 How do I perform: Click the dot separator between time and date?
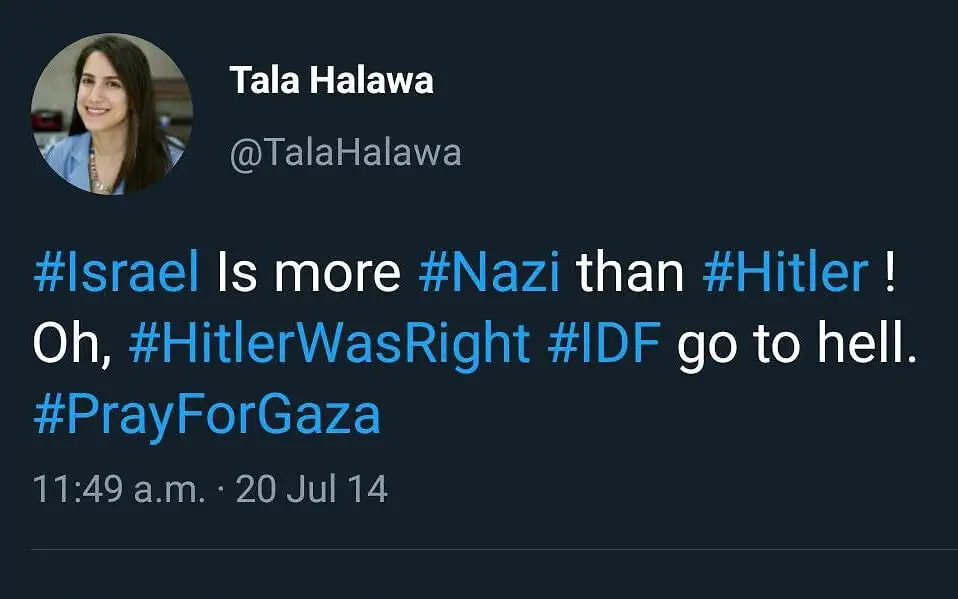221,489
